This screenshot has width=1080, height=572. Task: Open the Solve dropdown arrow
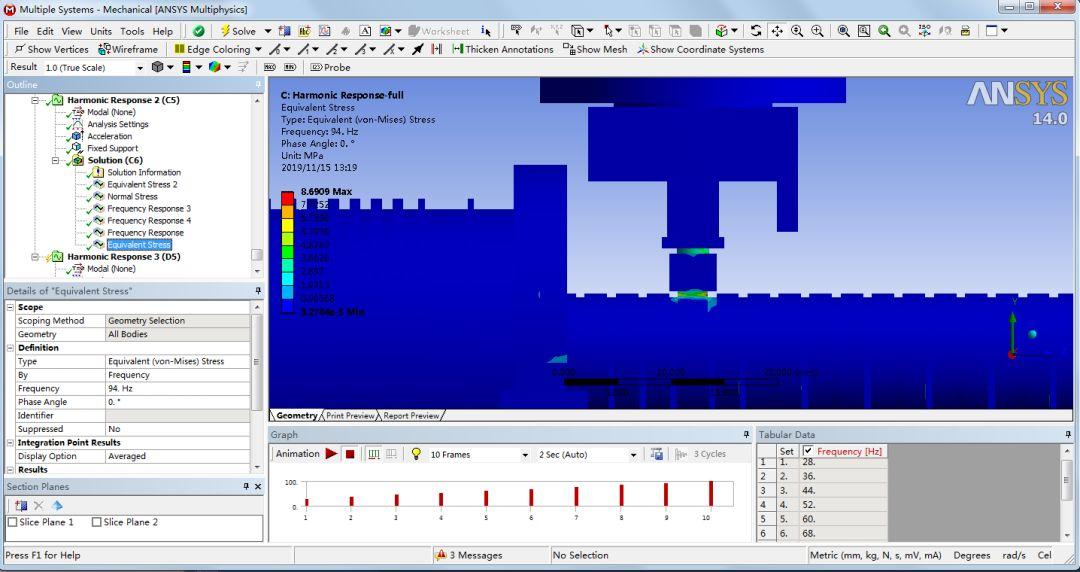(x=268, y=31)
